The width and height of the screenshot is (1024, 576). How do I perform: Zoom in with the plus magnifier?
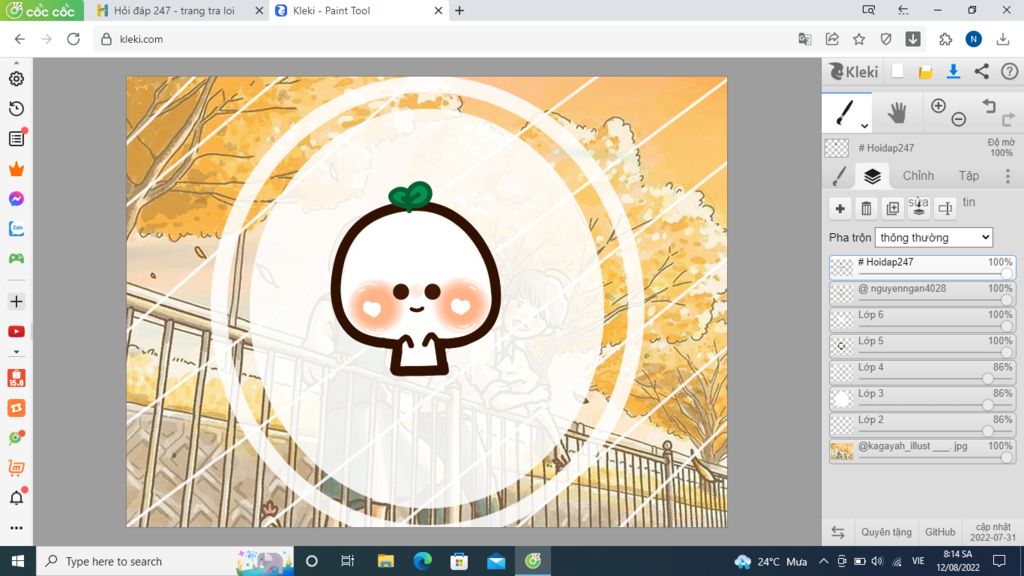click(x=938, y=106)
